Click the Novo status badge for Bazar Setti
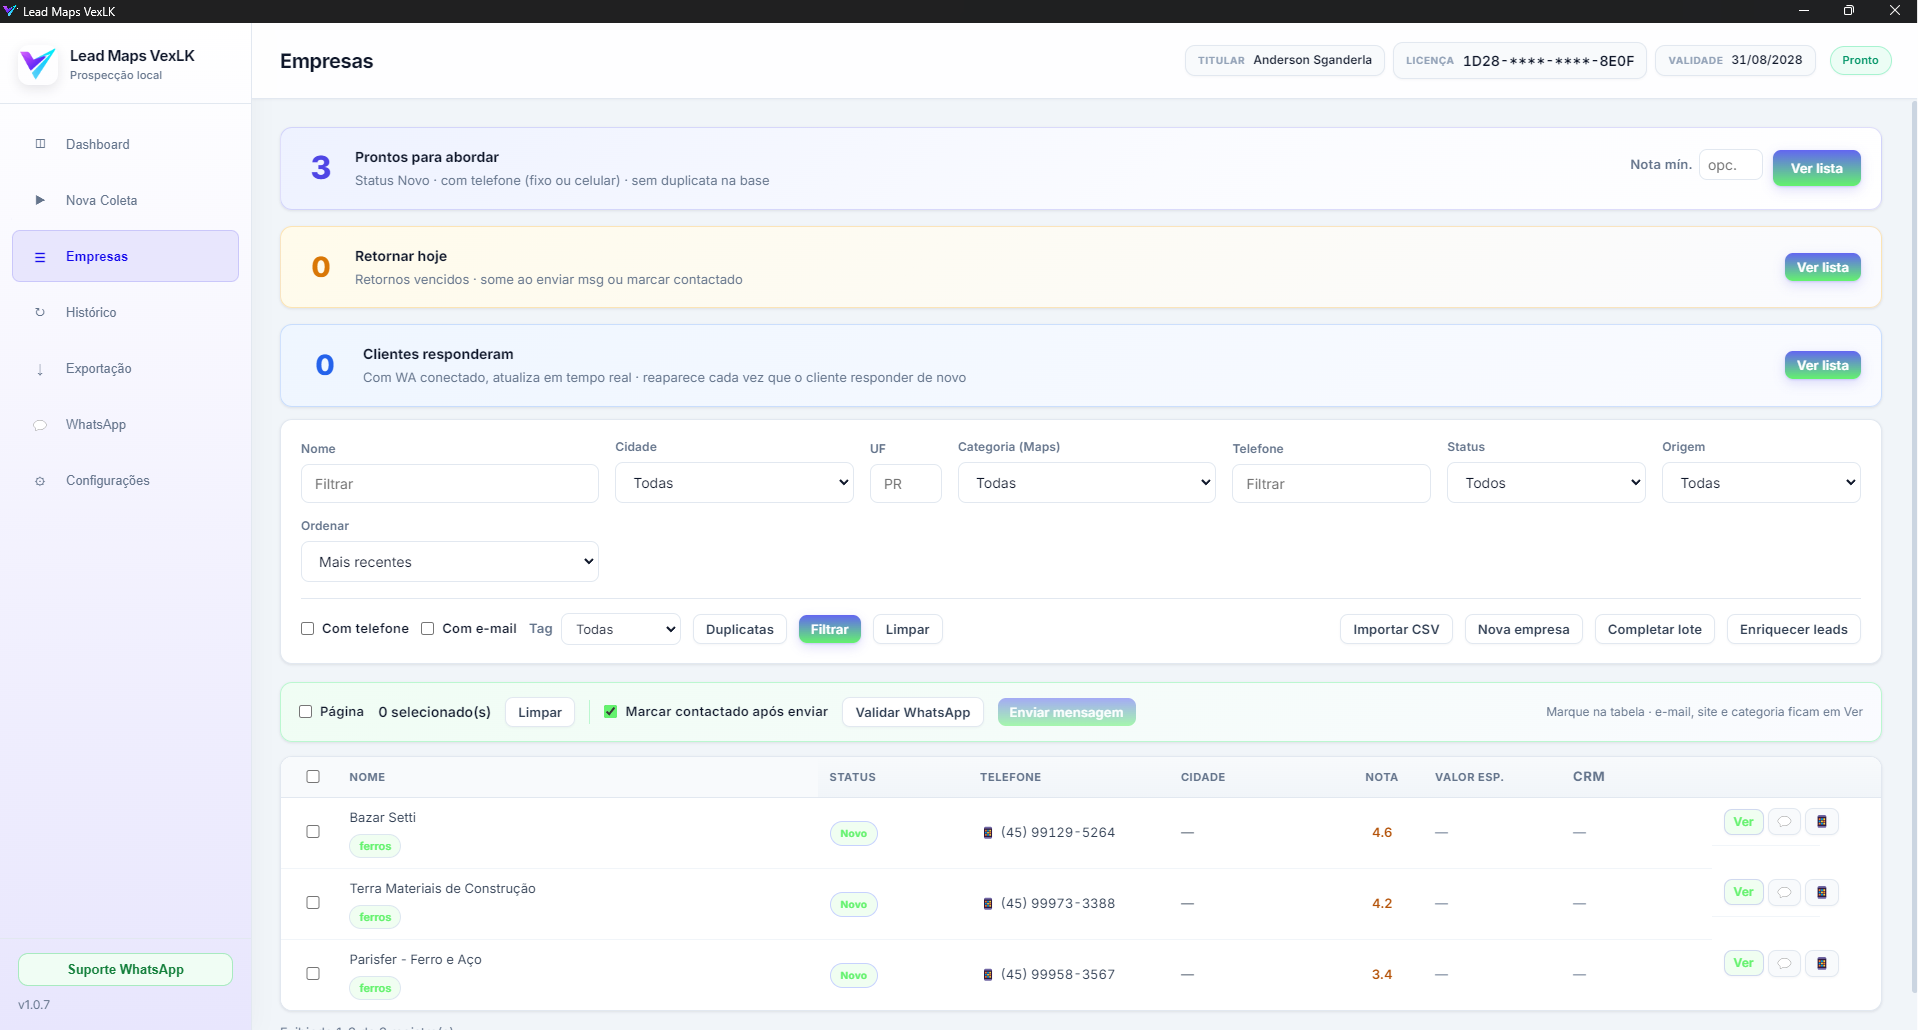This screenshot has height=1030, width=1918. tap(853, 833)
